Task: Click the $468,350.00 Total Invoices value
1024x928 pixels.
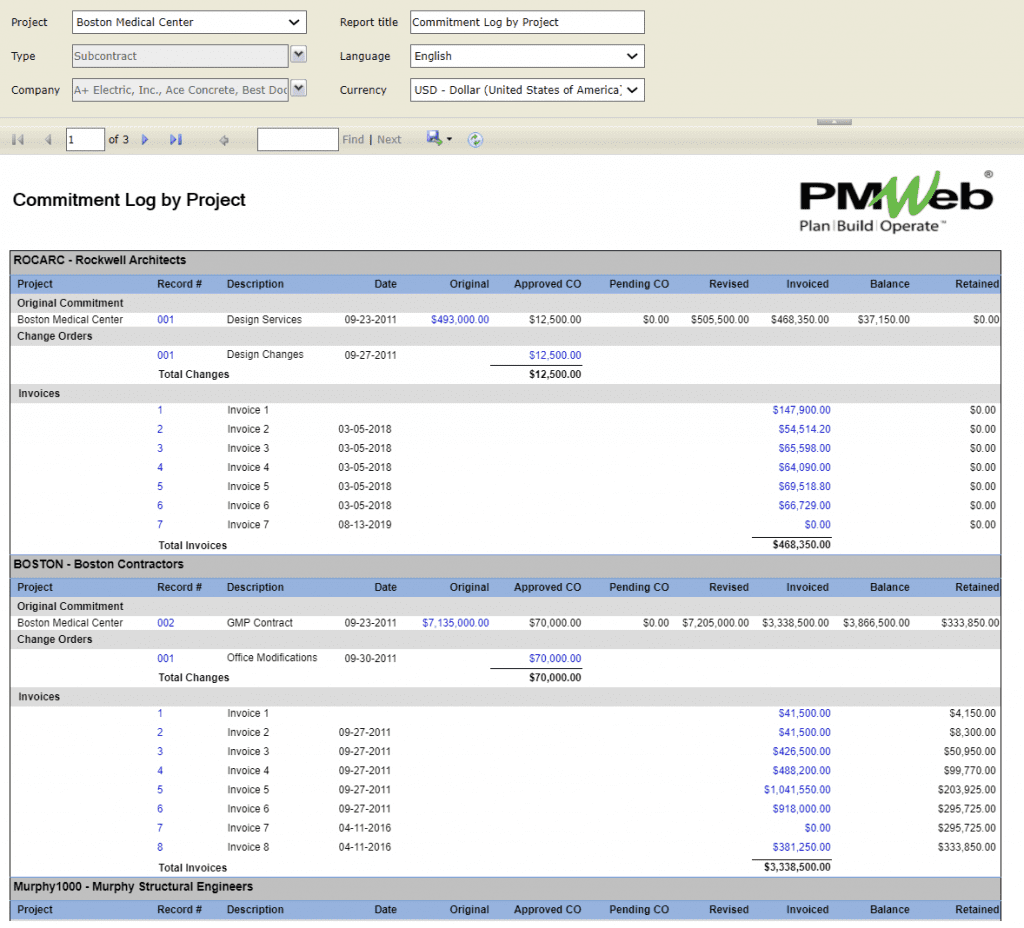Action: point(801,545)
